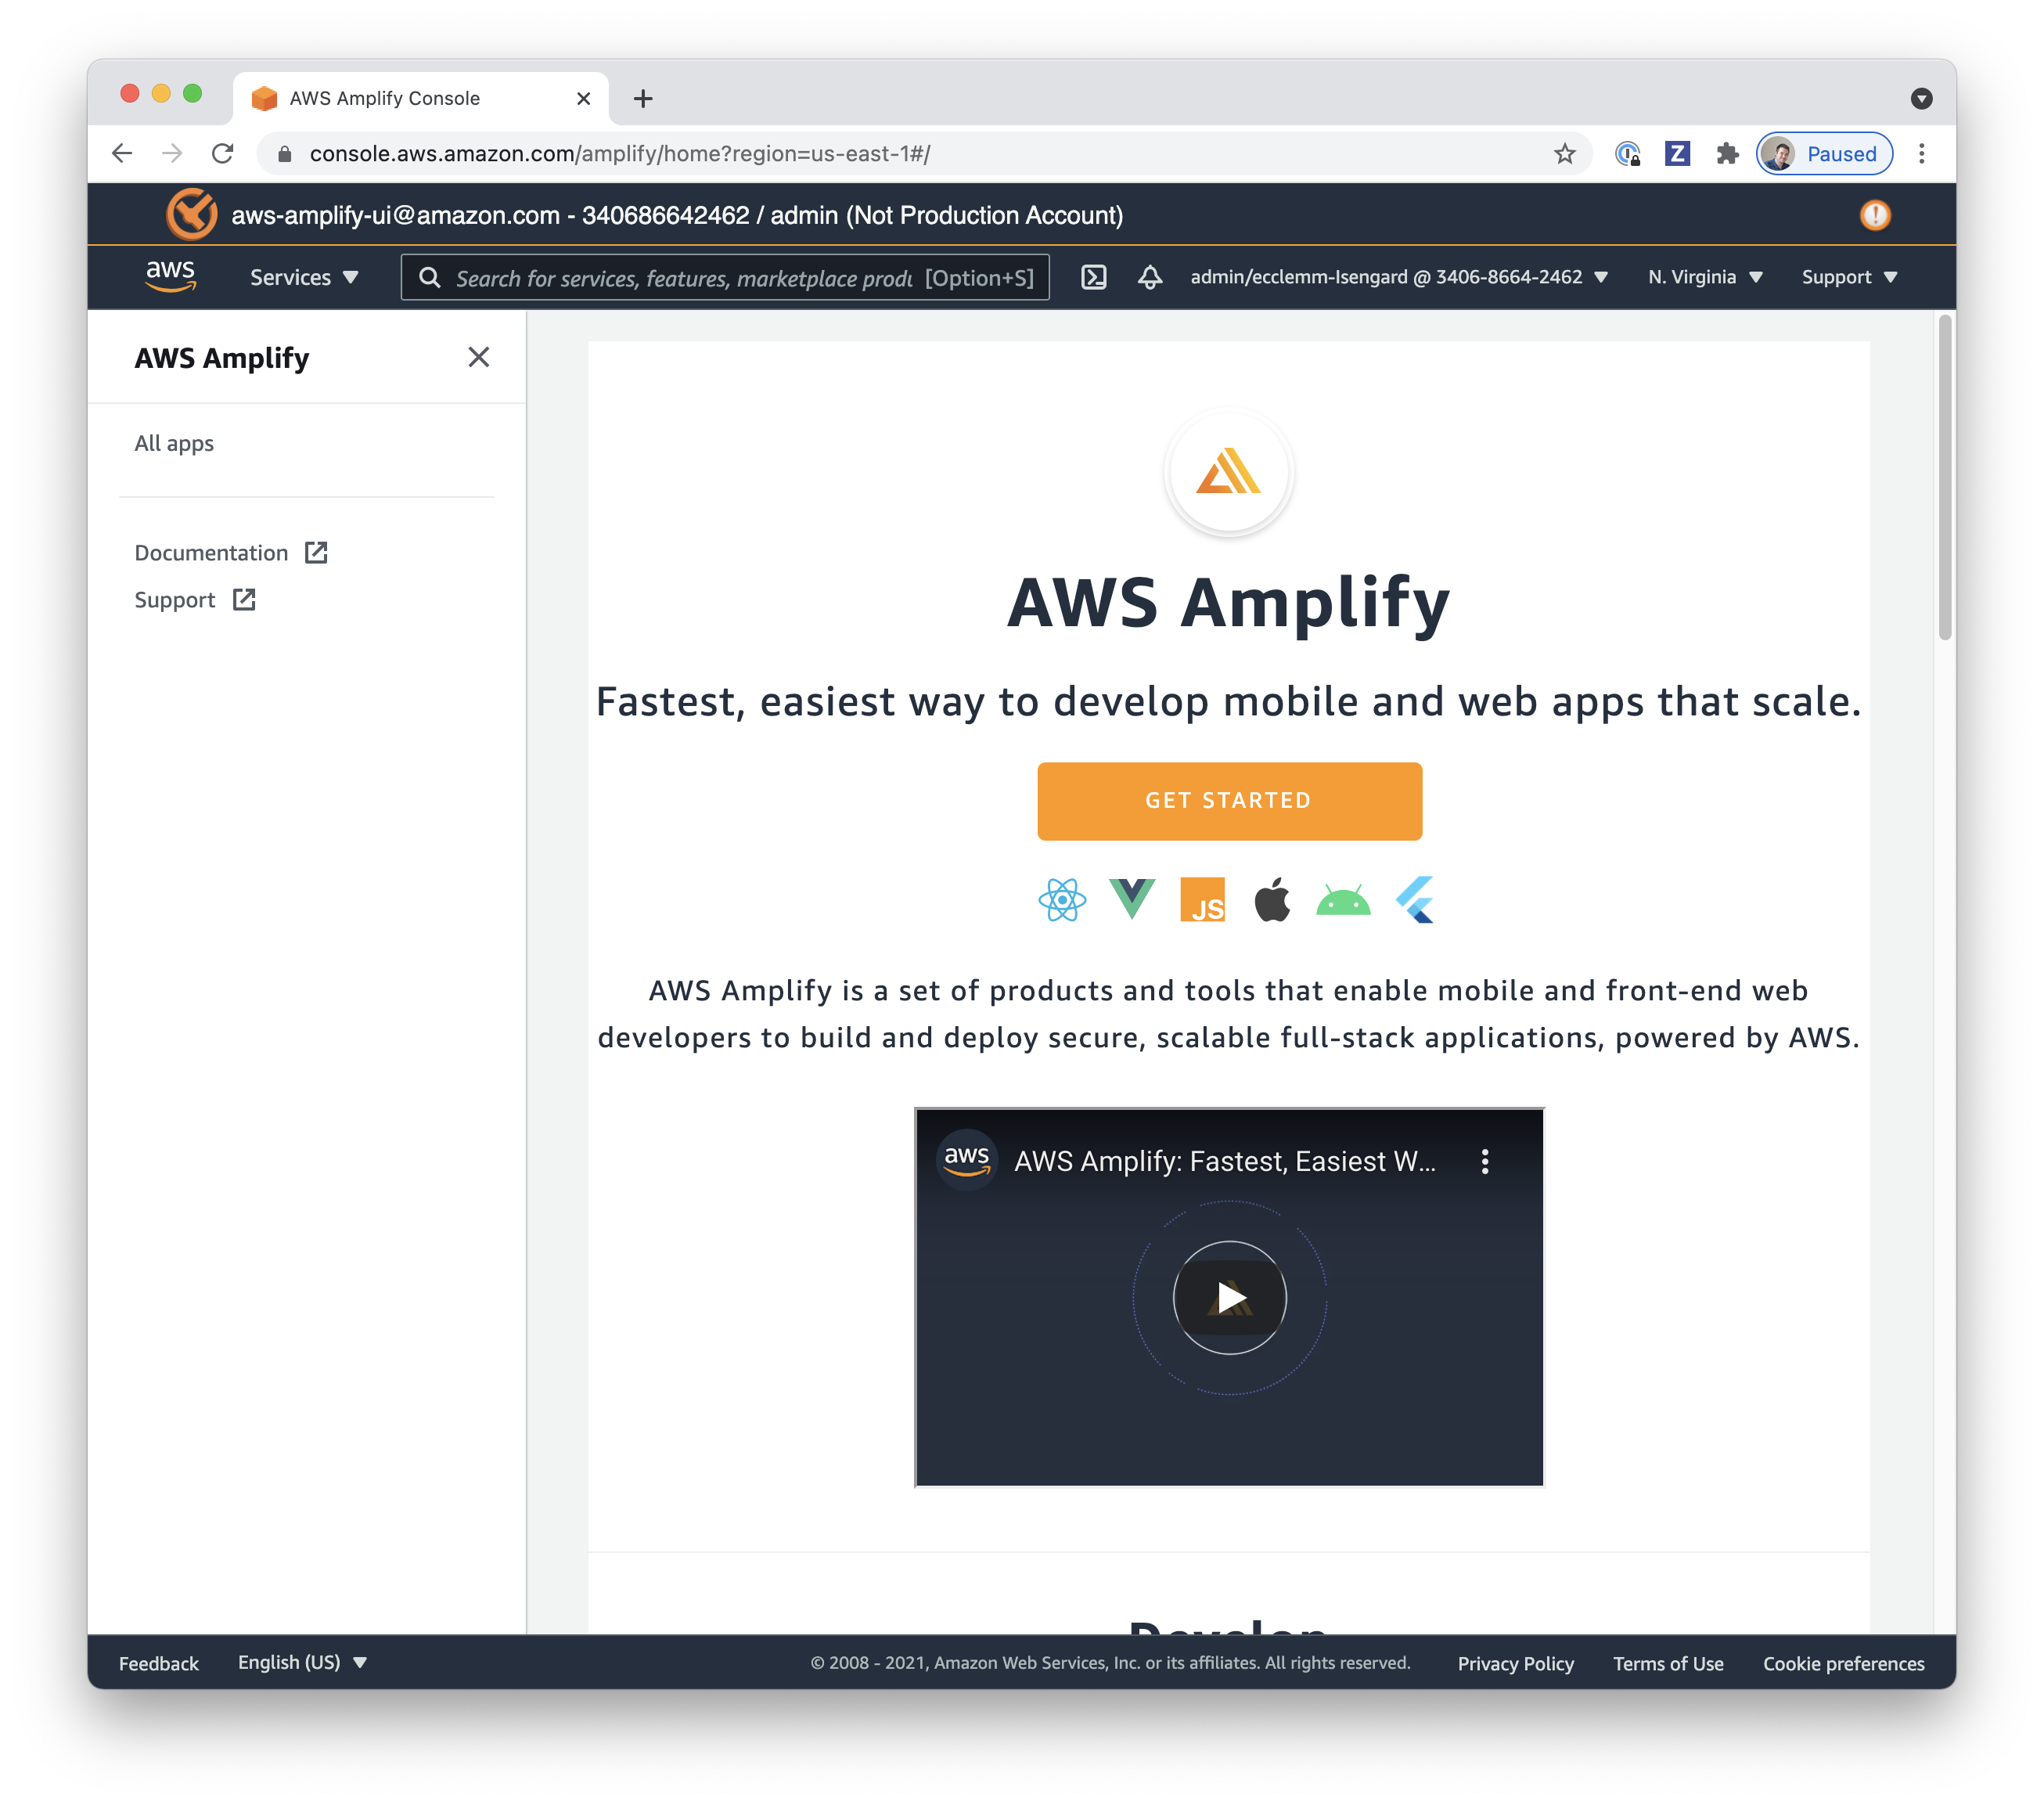Click the Amplify logo in the hero
Screen dimensions: 2044x1805
[x=1229, y=472]
